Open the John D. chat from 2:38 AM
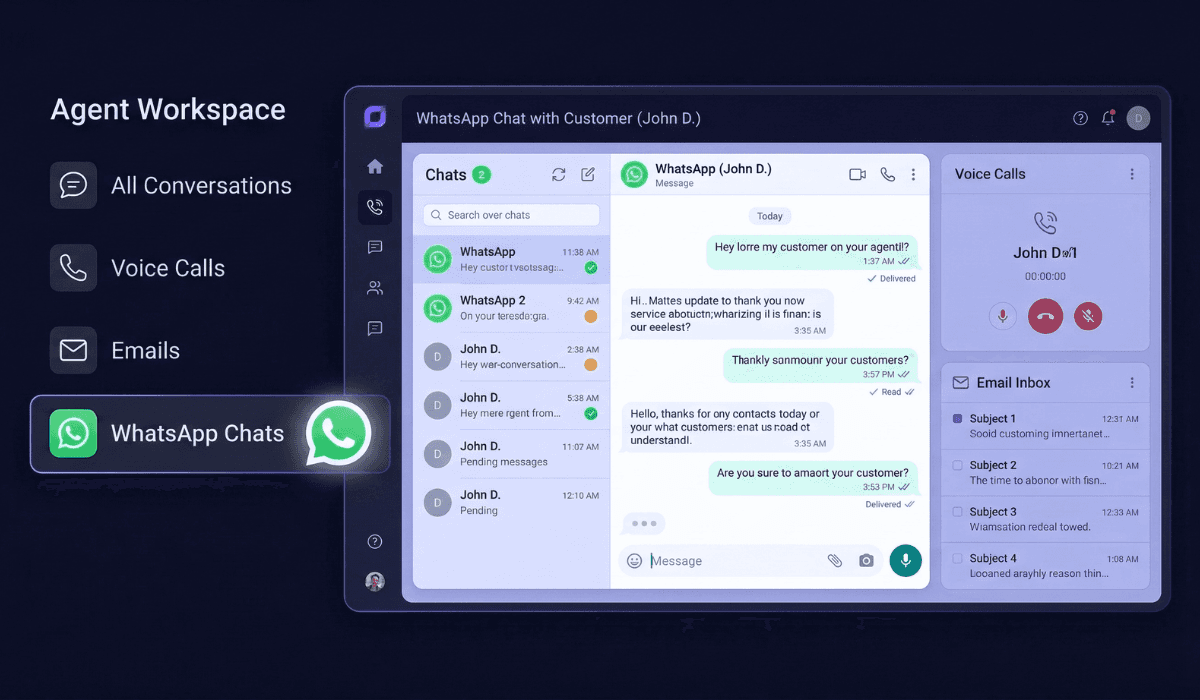This screenshot has height=700, width=1200. (511, 356)
